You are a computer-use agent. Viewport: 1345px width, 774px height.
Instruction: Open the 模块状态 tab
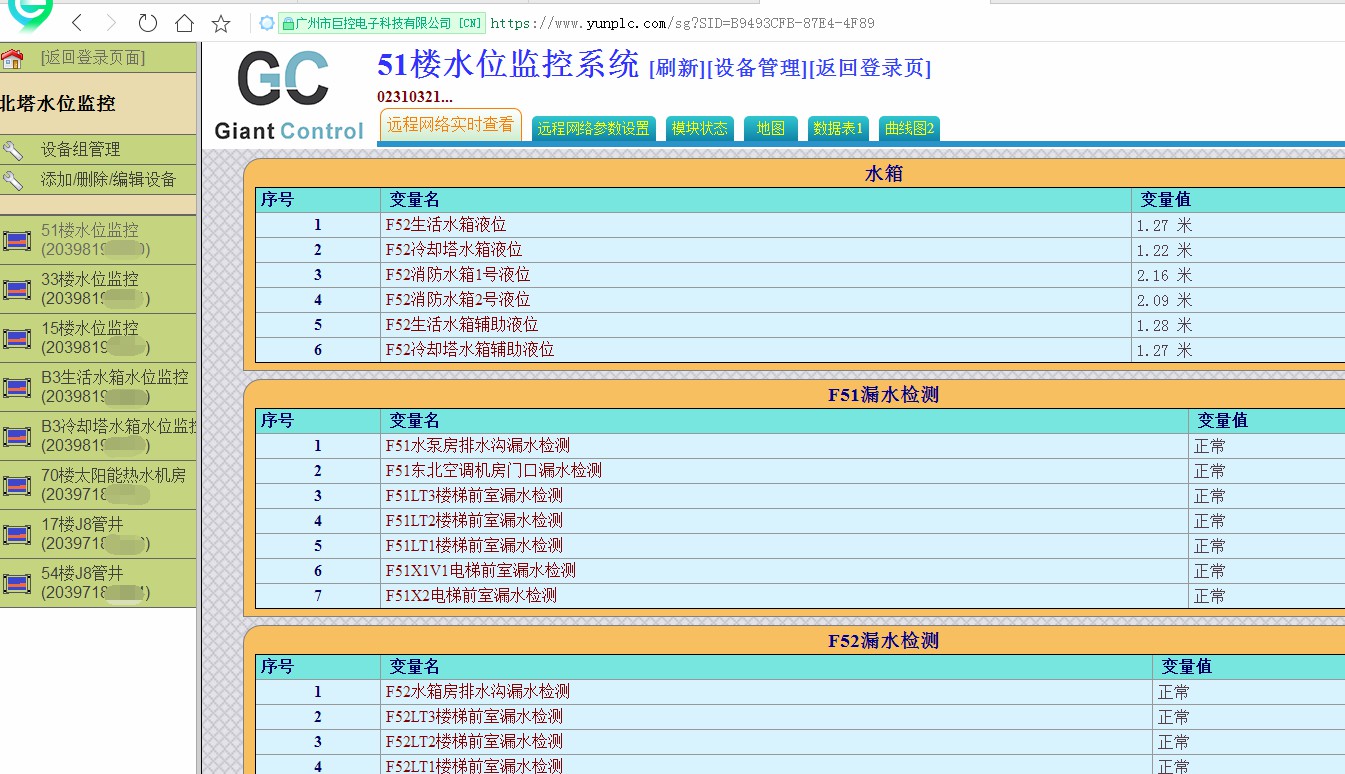point(699,128)
